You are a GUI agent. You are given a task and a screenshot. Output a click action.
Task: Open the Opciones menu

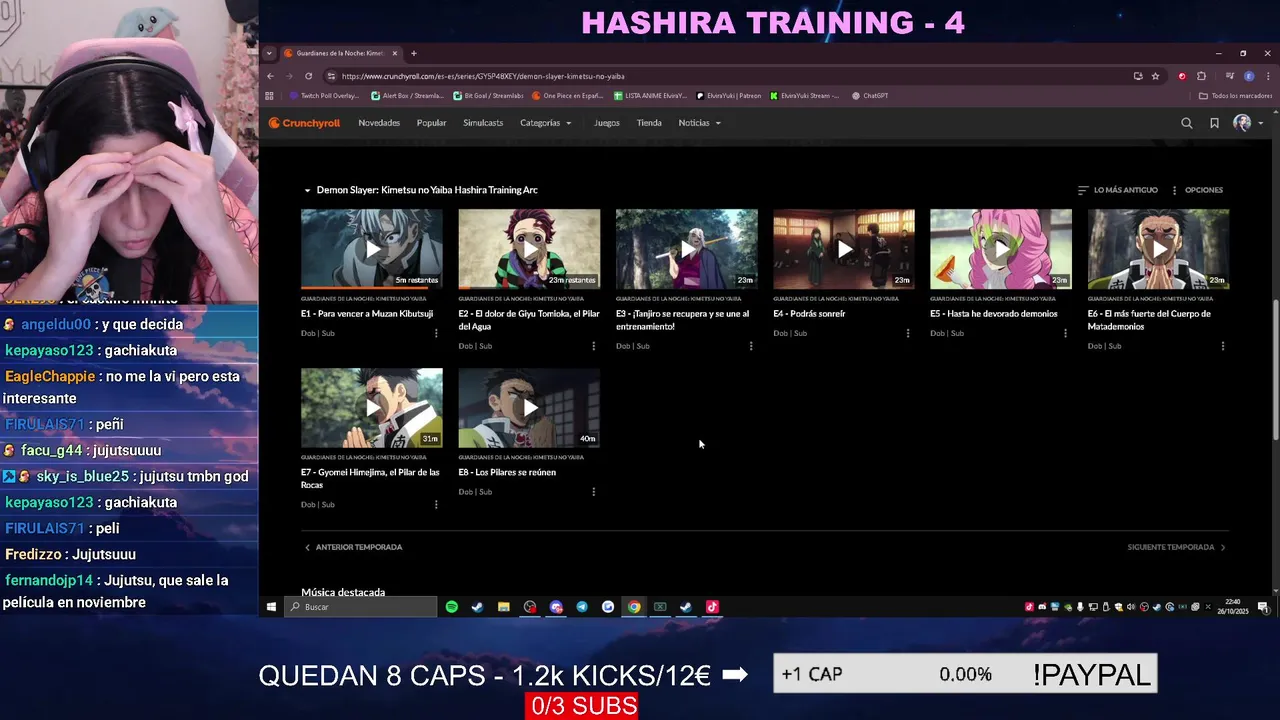(x=1197, y=190)
